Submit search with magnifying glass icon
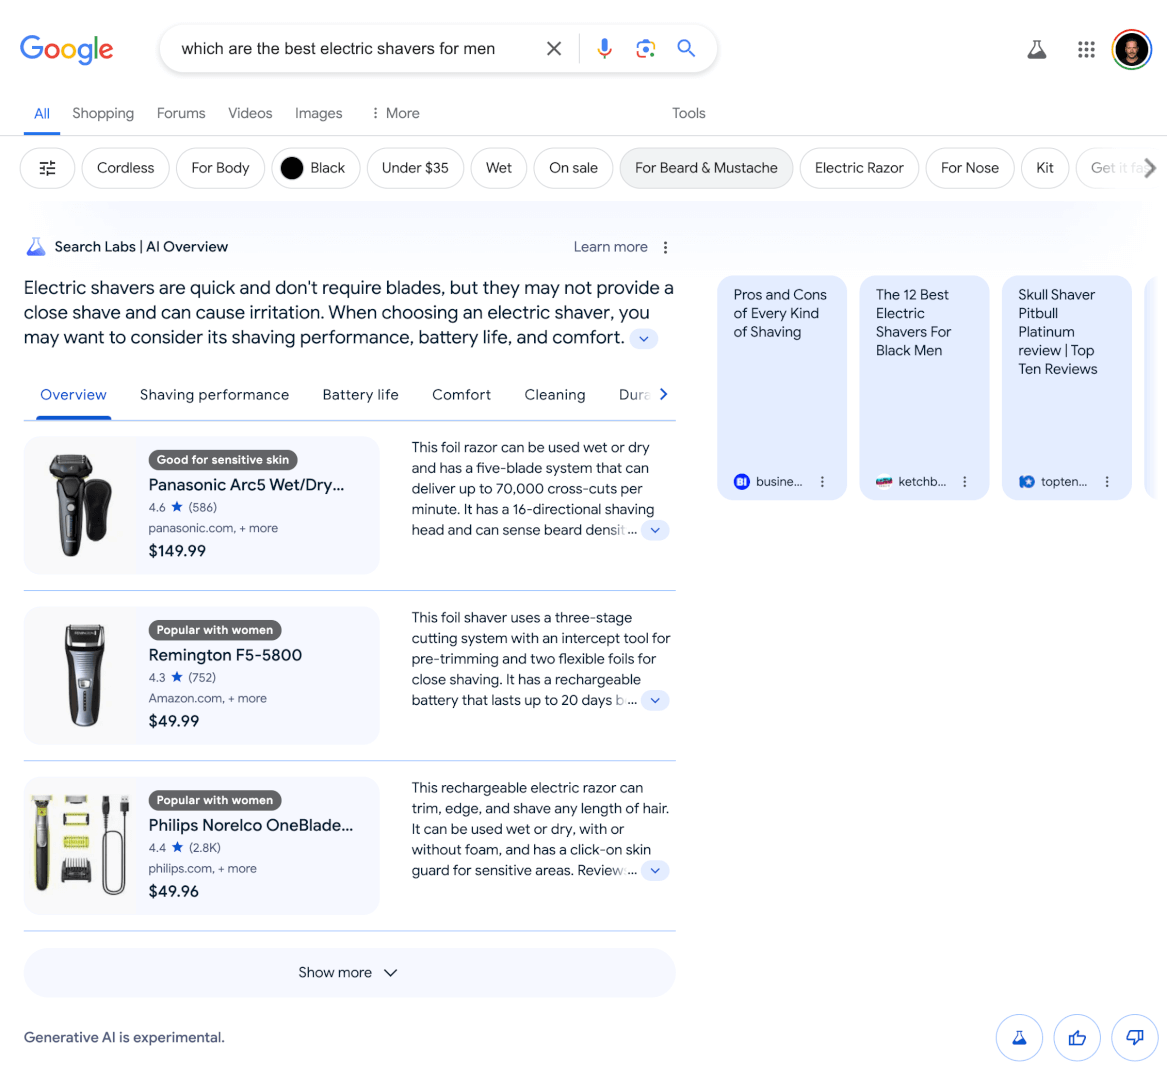 tap(685, 49)
